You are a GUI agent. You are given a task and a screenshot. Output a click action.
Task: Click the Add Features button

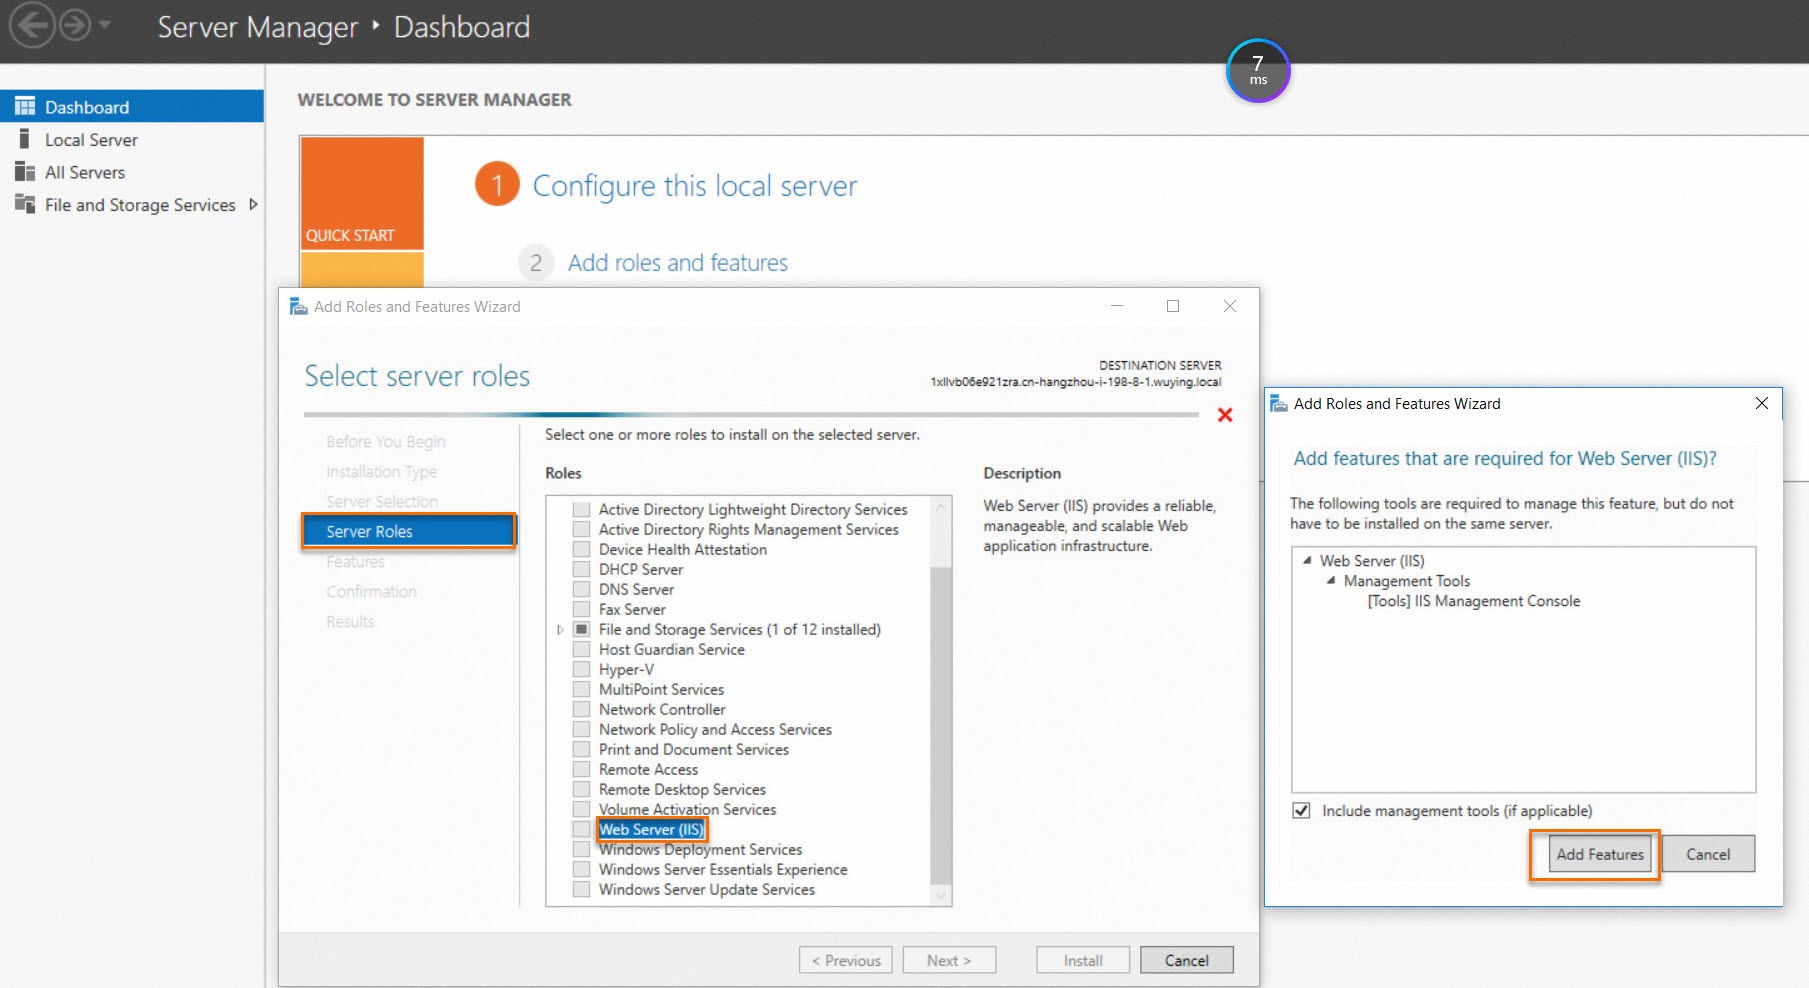[x=1600, y=854]
